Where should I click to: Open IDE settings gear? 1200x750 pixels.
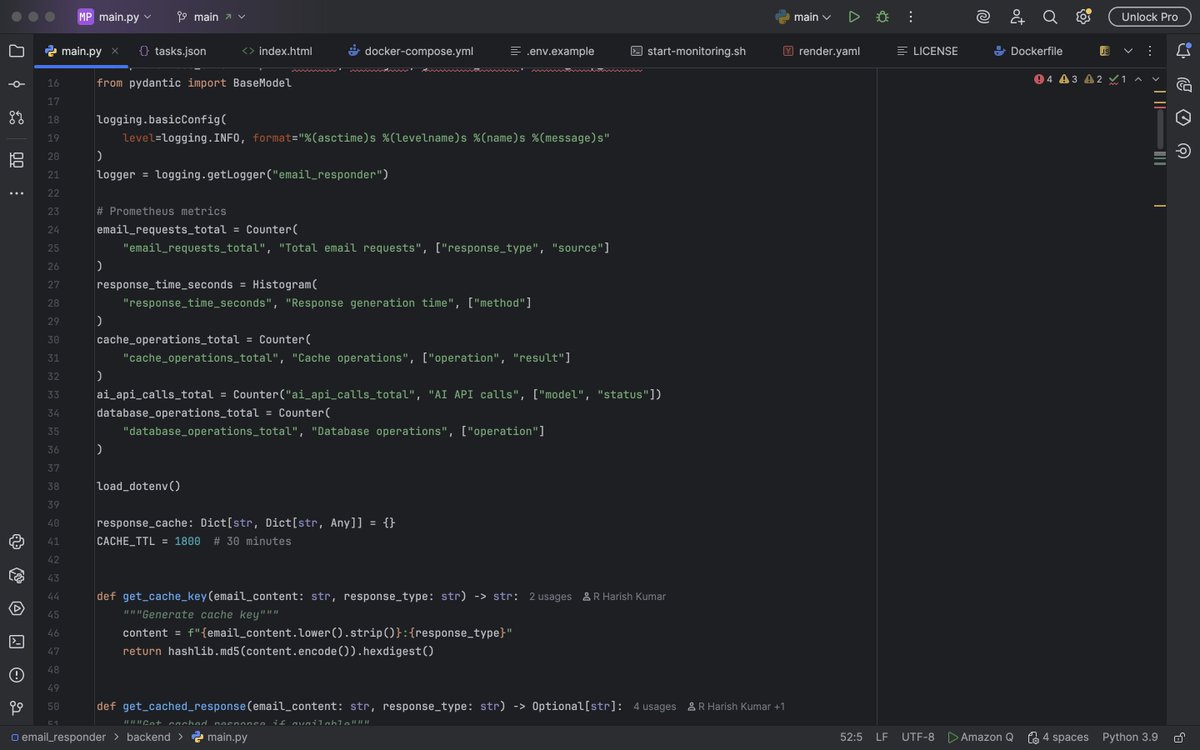(1083, 17)
